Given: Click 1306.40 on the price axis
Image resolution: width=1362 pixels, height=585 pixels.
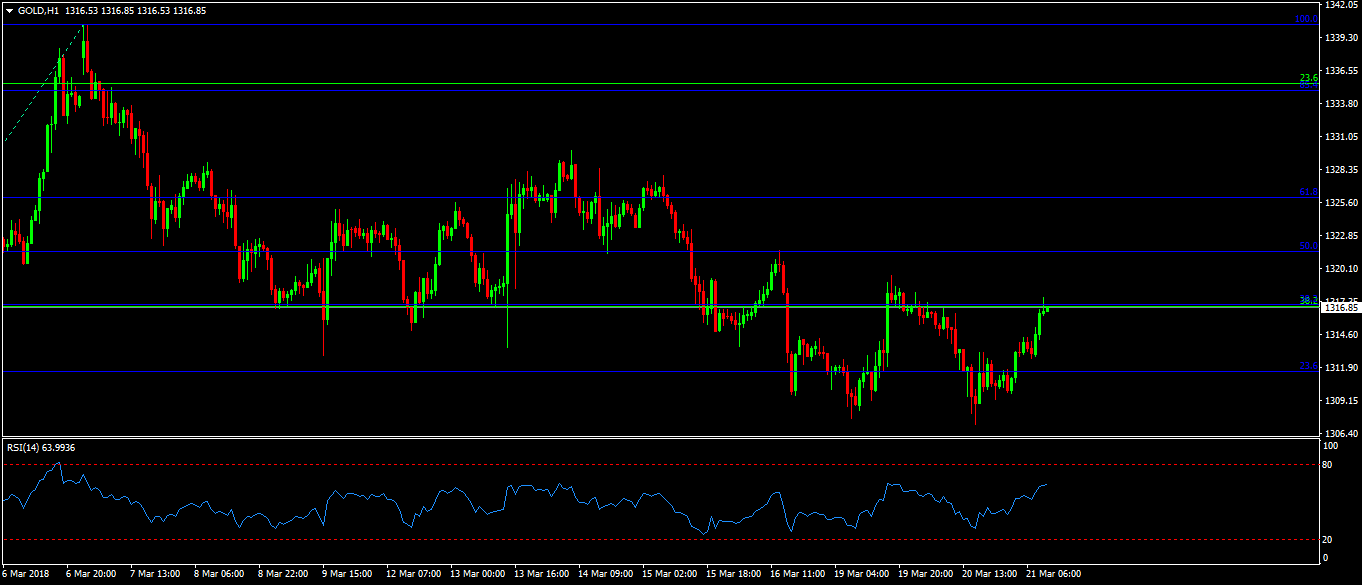Looking at the screenshot, I should (x=1340, y=434).
